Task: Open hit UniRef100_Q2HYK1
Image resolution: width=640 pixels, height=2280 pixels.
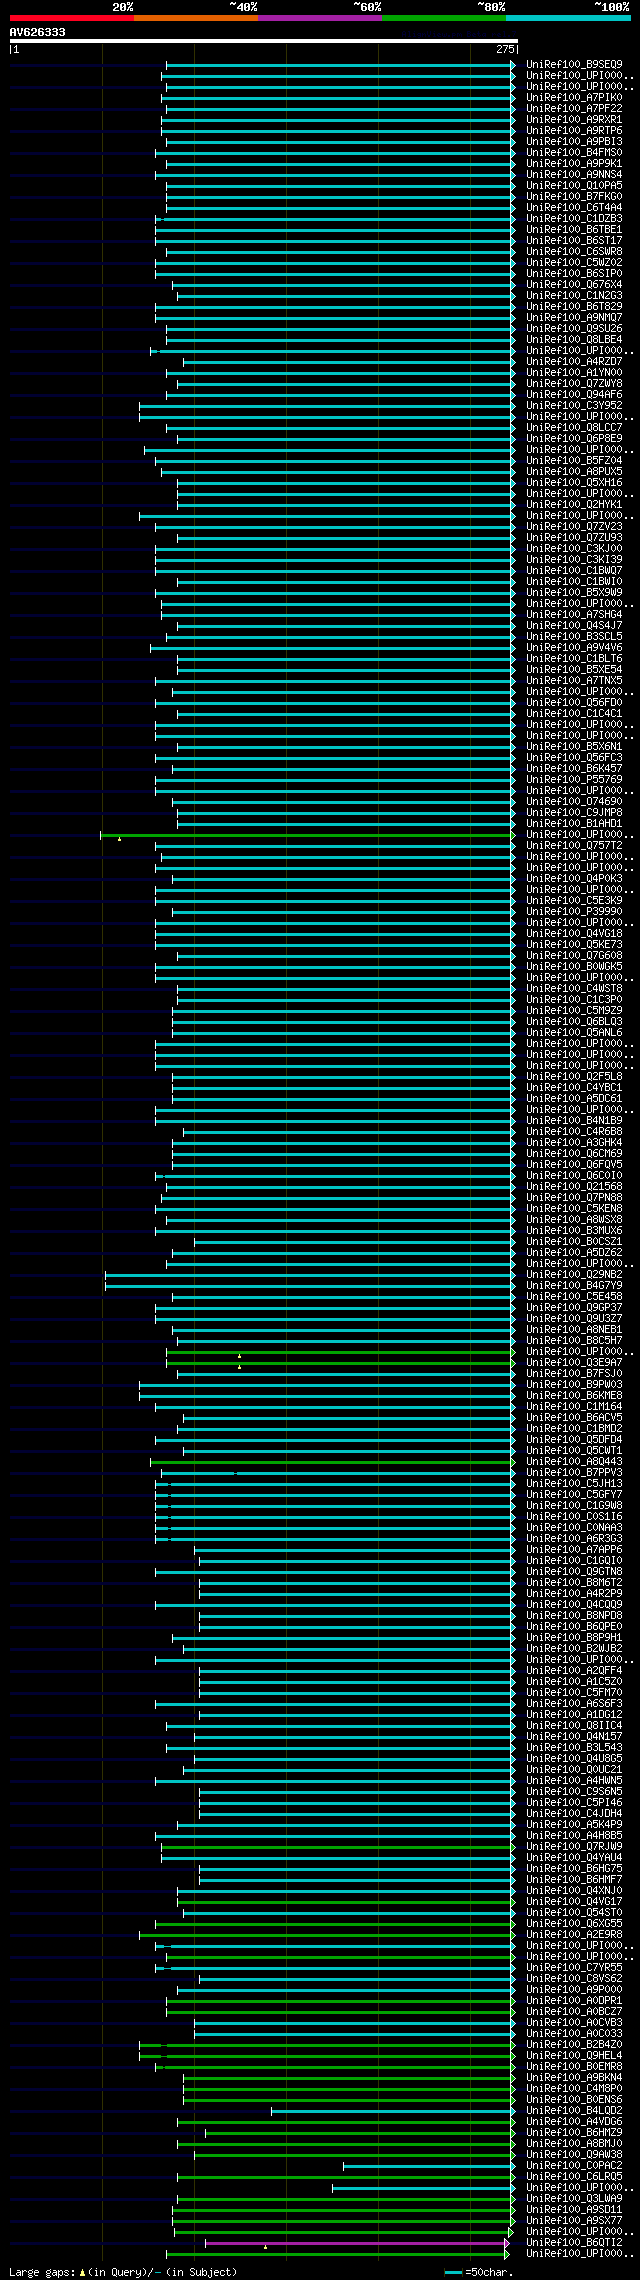Action: point(574,504)
